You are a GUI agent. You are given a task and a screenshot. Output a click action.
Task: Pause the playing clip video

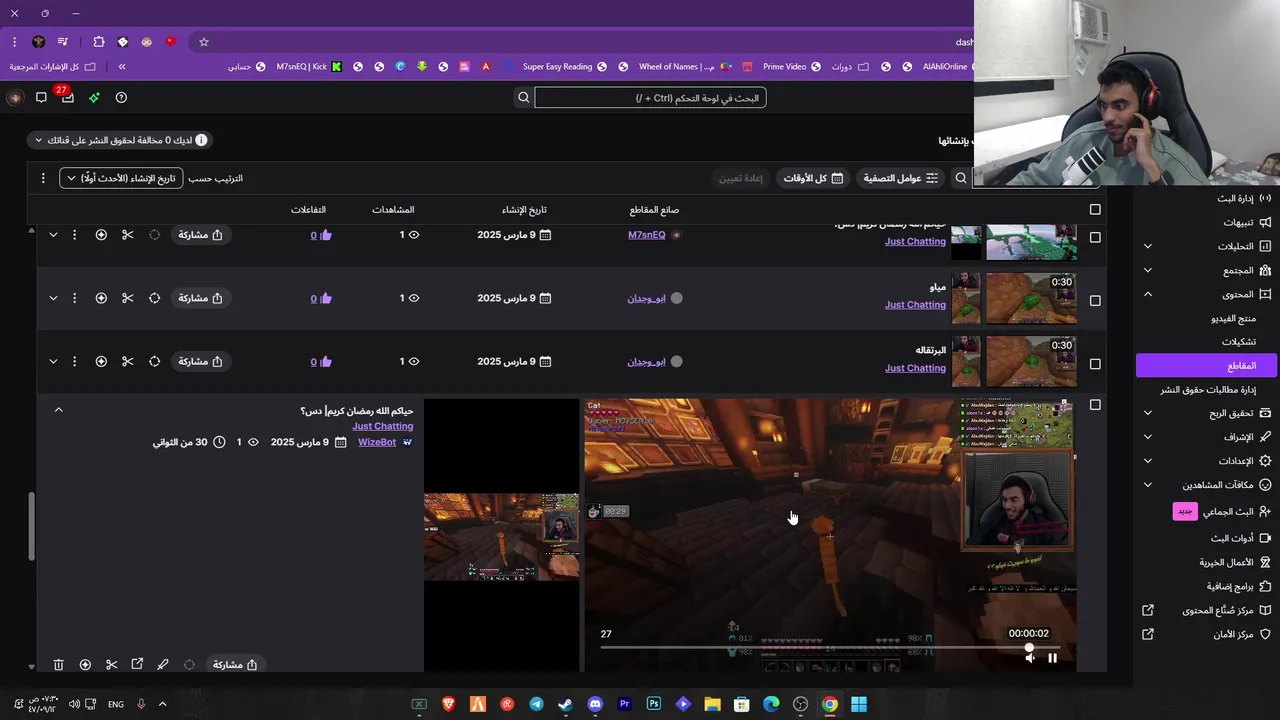[1053, 658]
